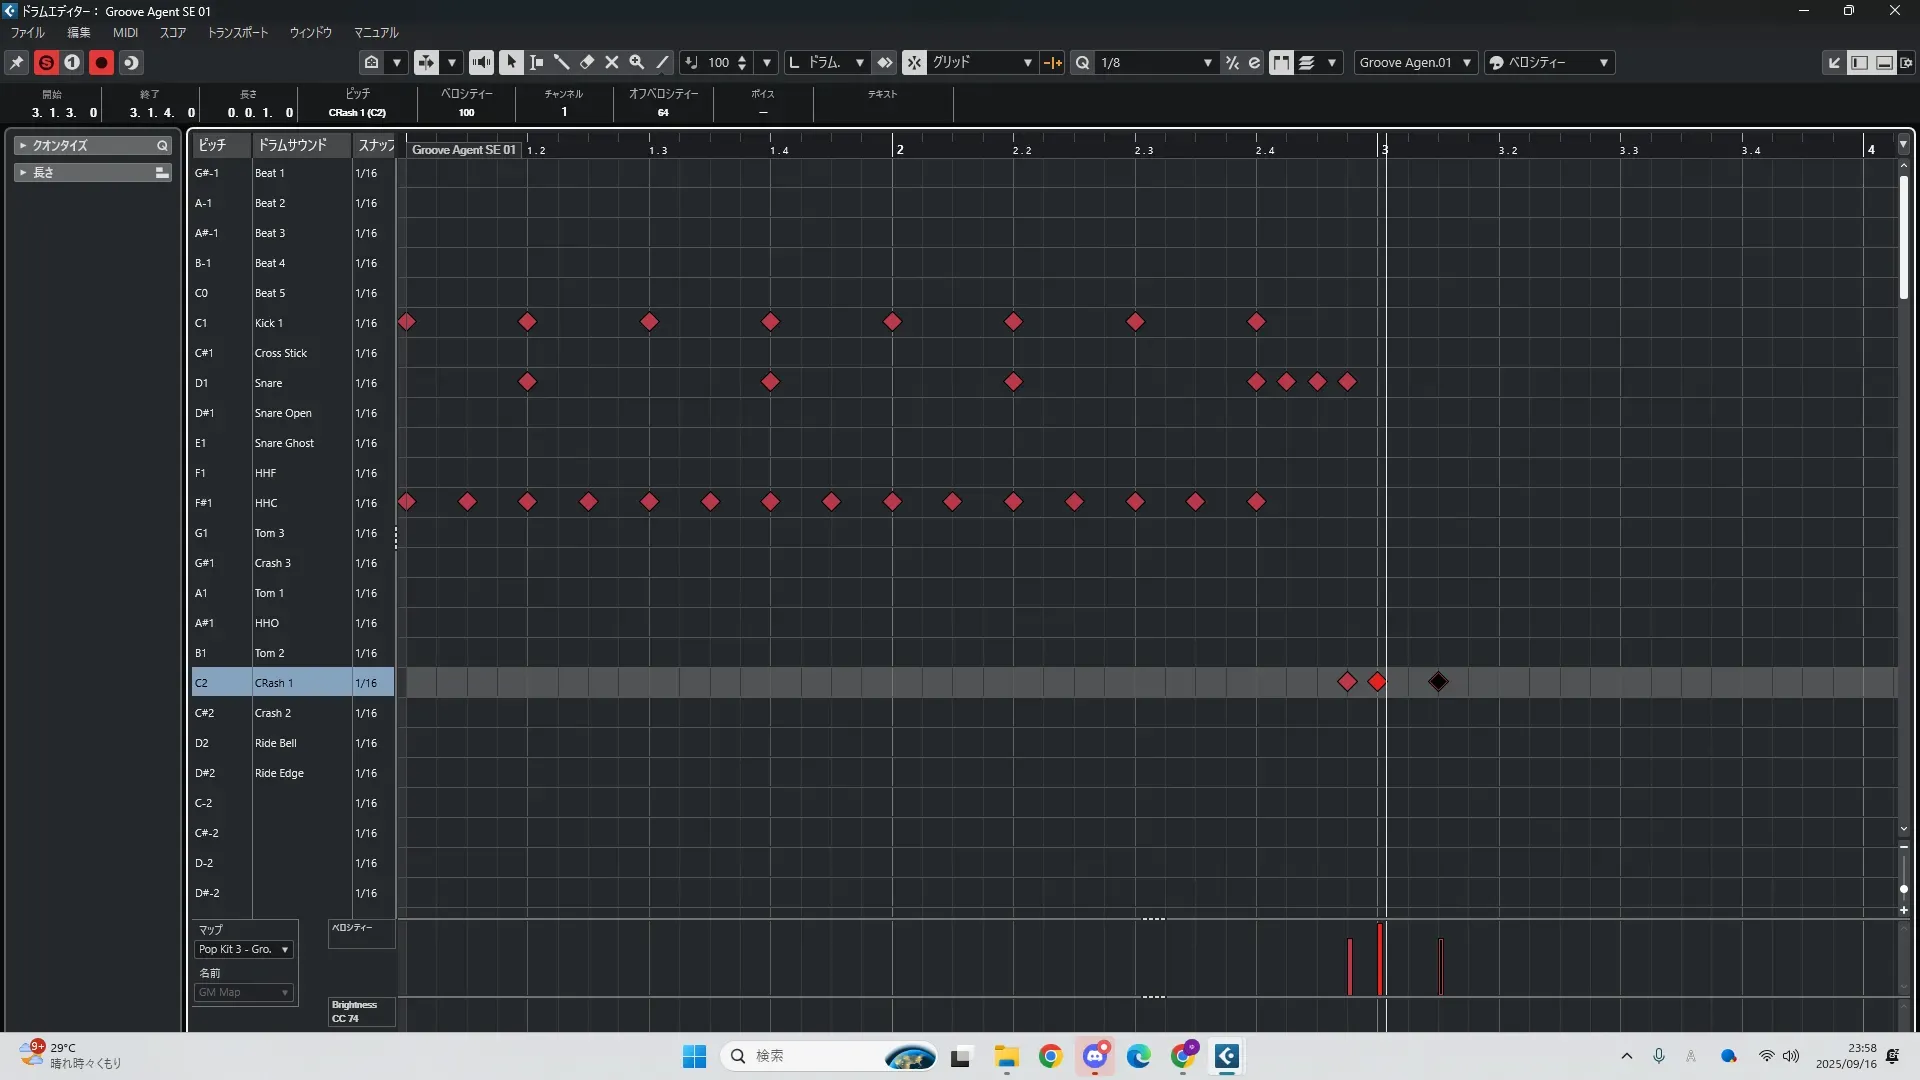Toggle Snap on/off button
Viewport: 1920px width, 1080px height.
click(914, 62)
